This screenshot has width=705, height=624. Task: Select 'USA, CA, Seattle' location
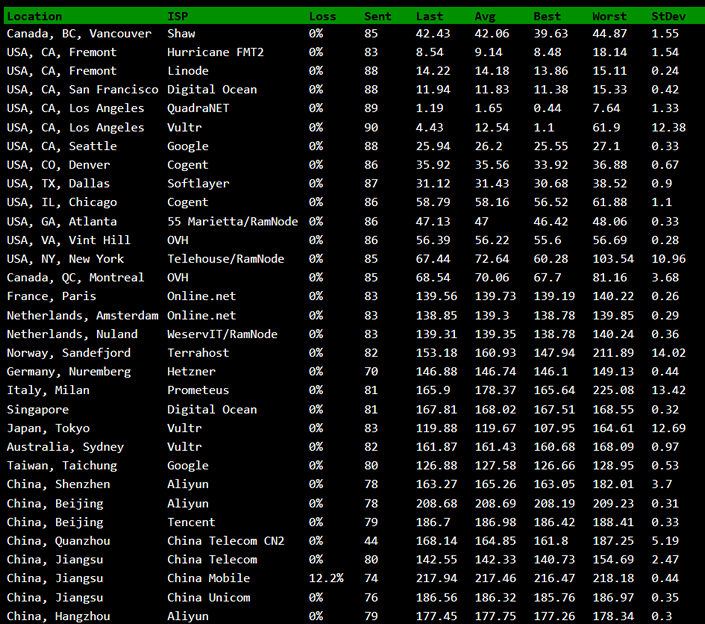62,146
